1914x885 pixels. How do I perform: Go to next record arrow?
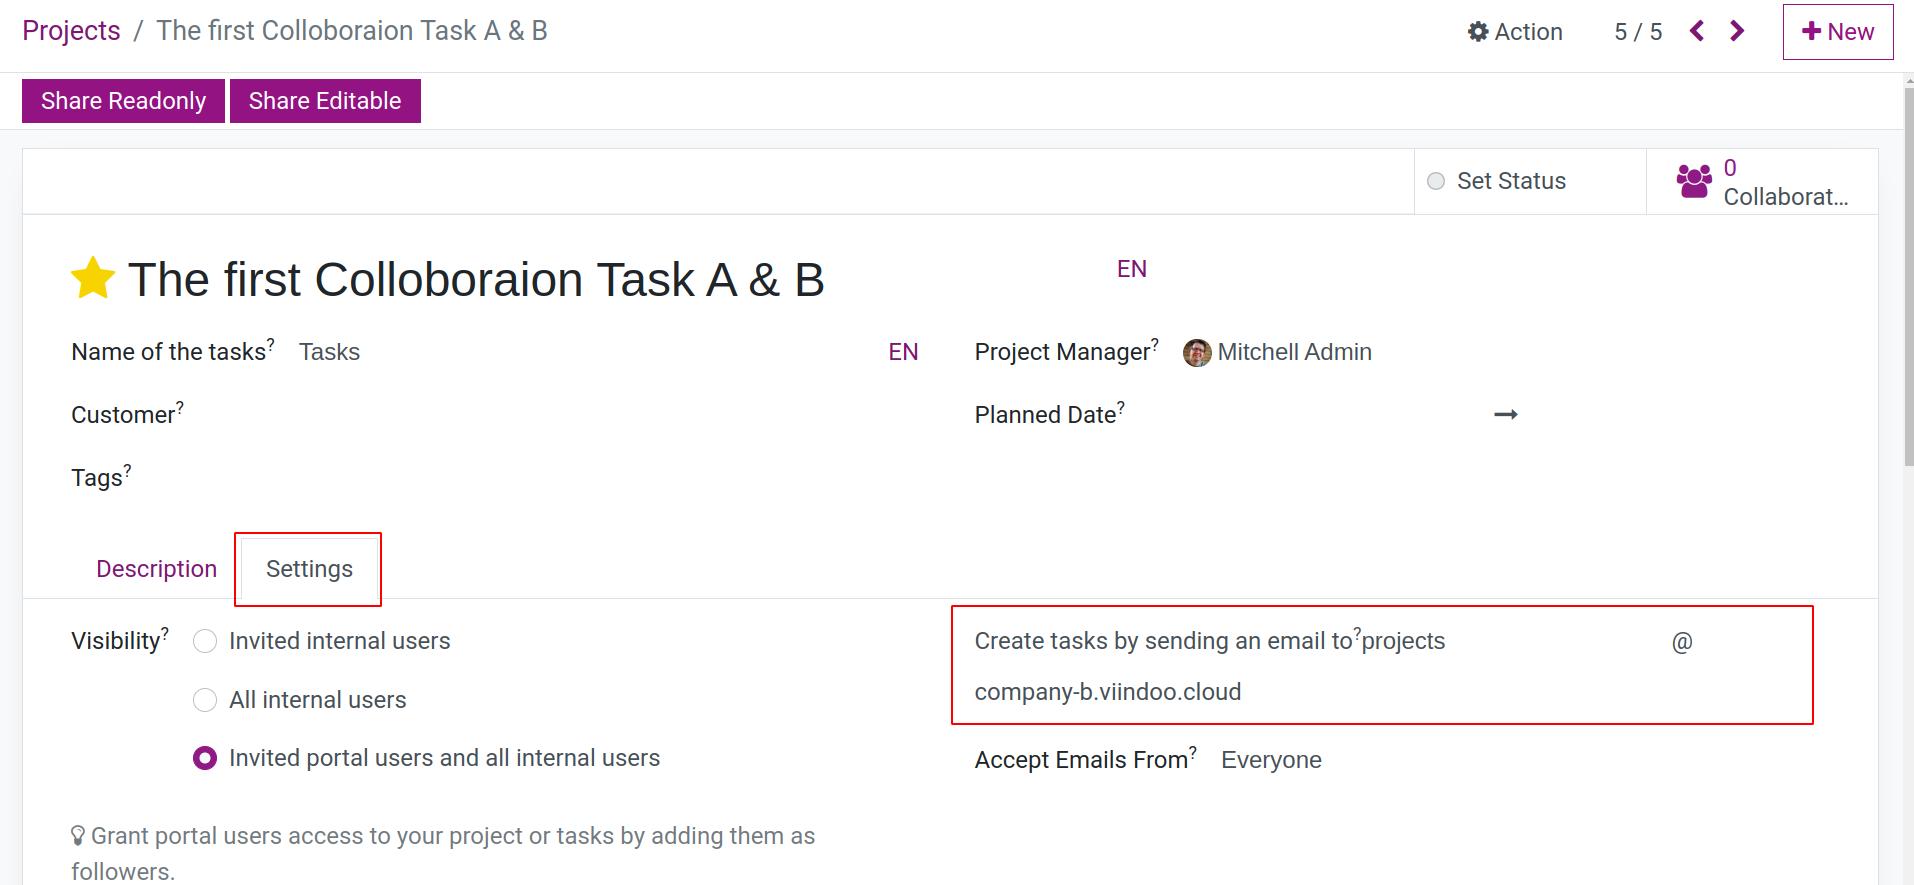1737,31
